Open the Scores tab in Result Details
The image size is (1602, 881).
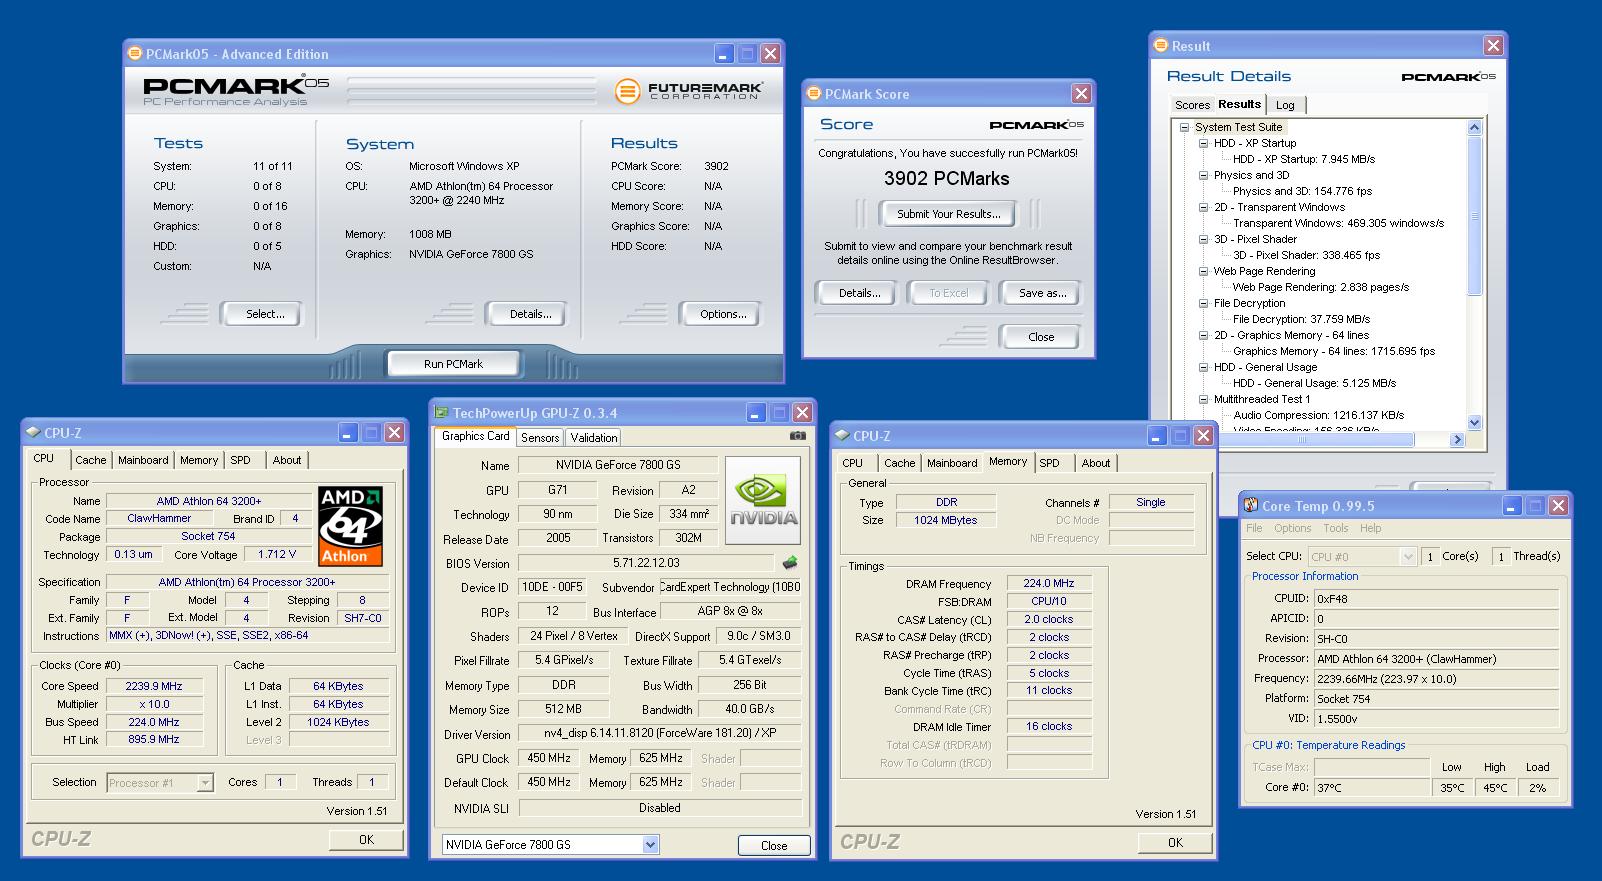coord(1192,105)
